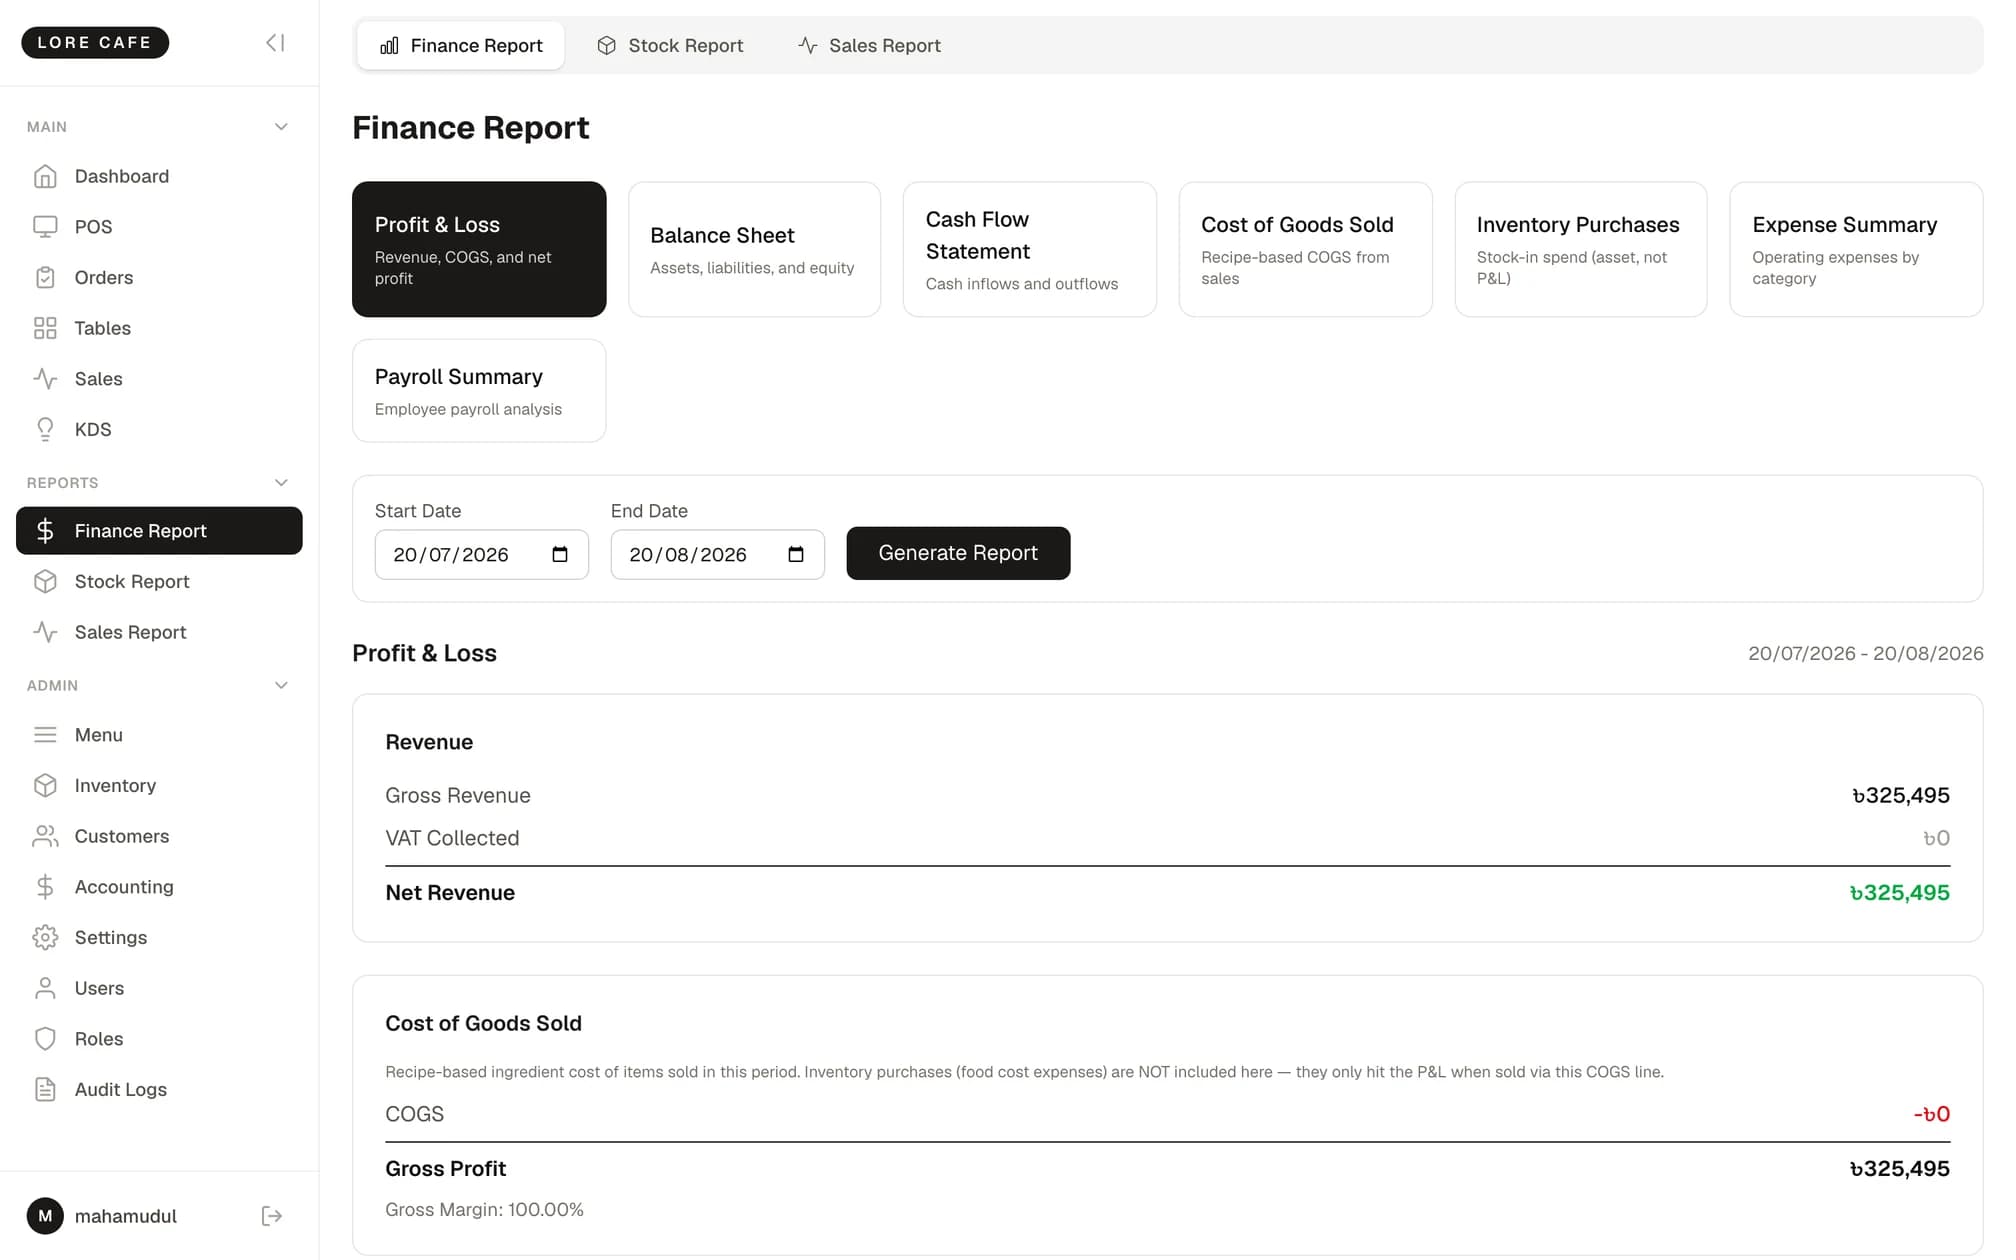Click the Audit Logs document icon
2016x1260 pixels.
(x=45, y=1089)
